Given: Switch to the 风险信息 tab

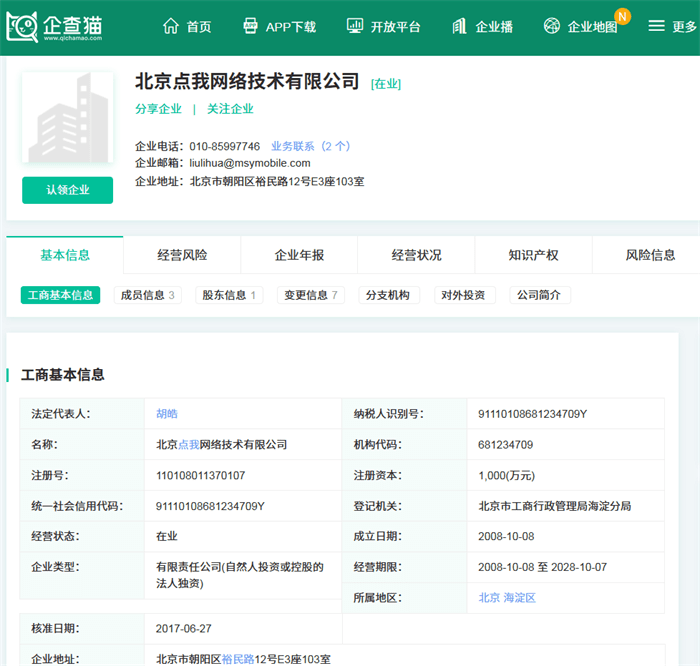Looking at the screenshot, I should click(650, 255).
